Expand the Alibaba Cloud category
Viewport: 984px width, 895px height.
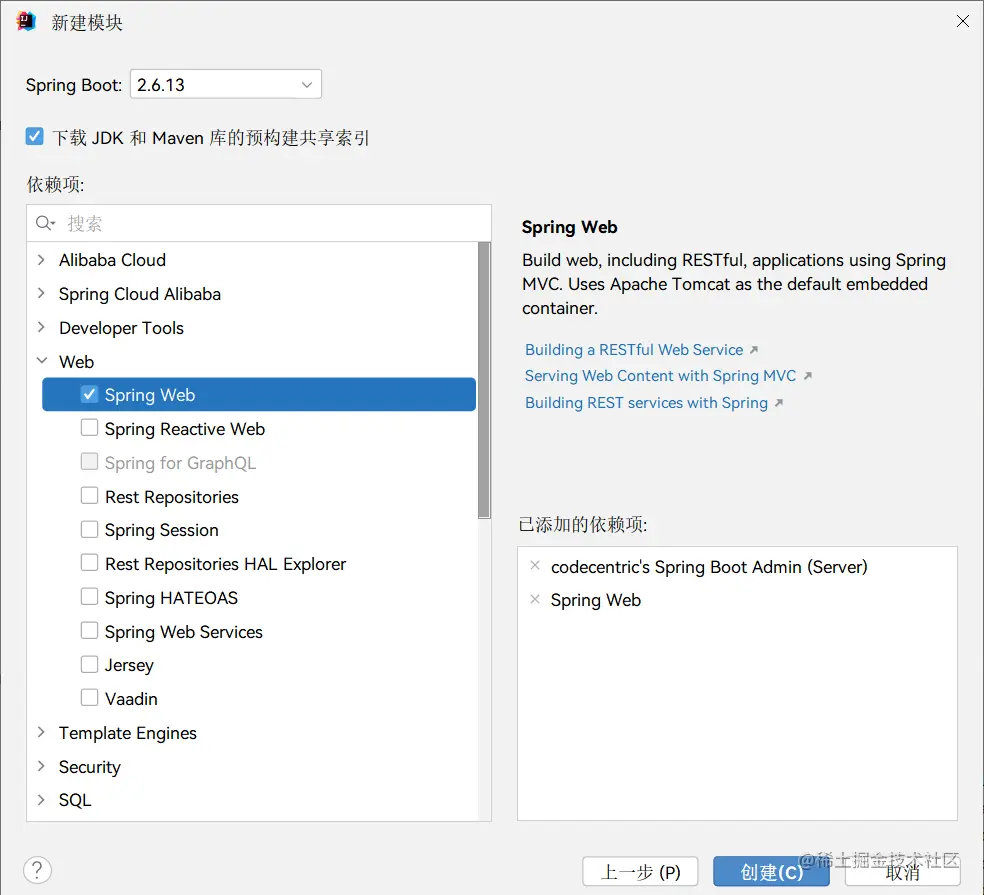click(41, 260)
